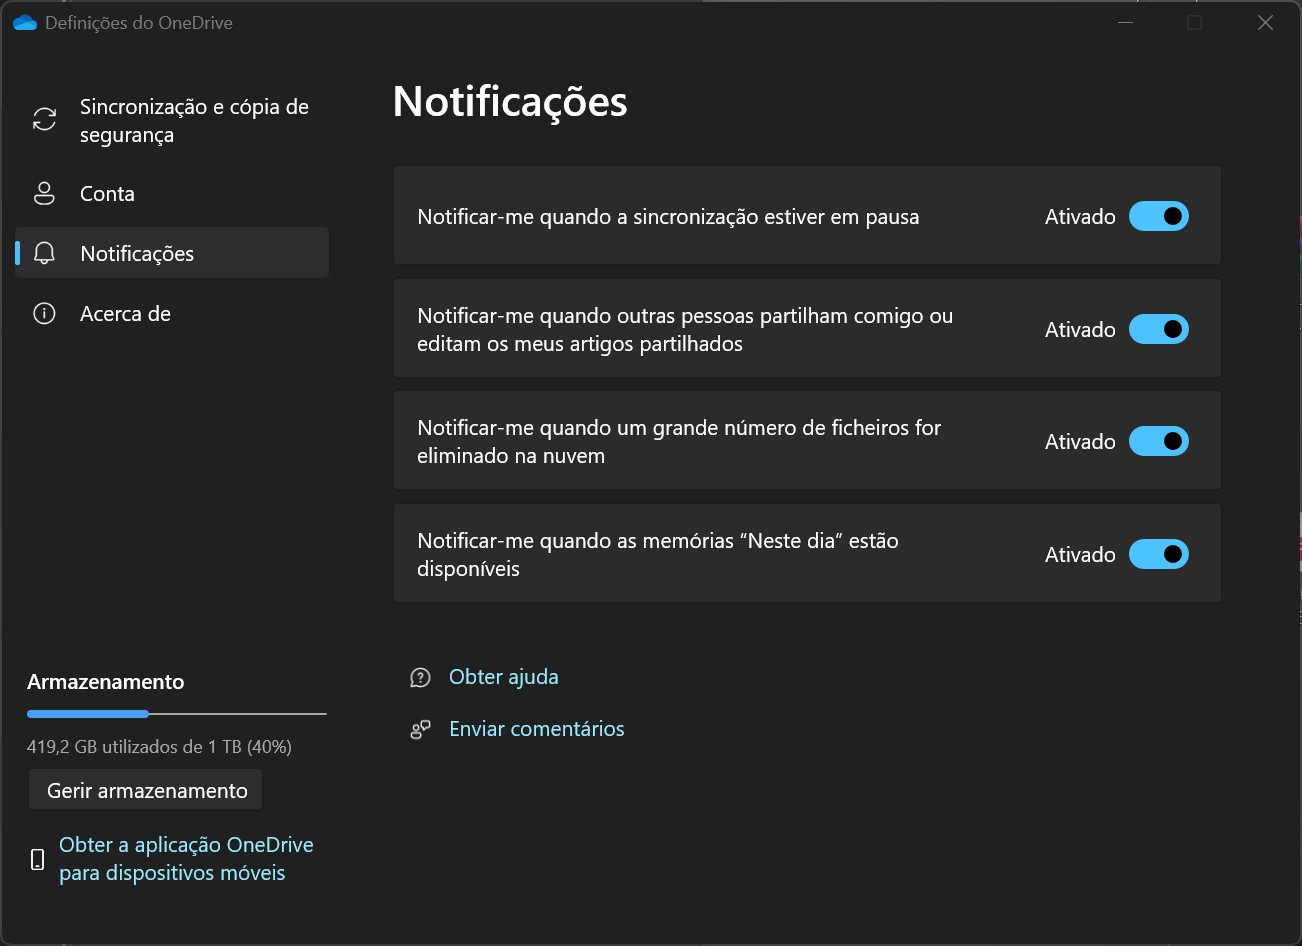
Task: Click the Acerca de info icon
Action: point(44,314)
